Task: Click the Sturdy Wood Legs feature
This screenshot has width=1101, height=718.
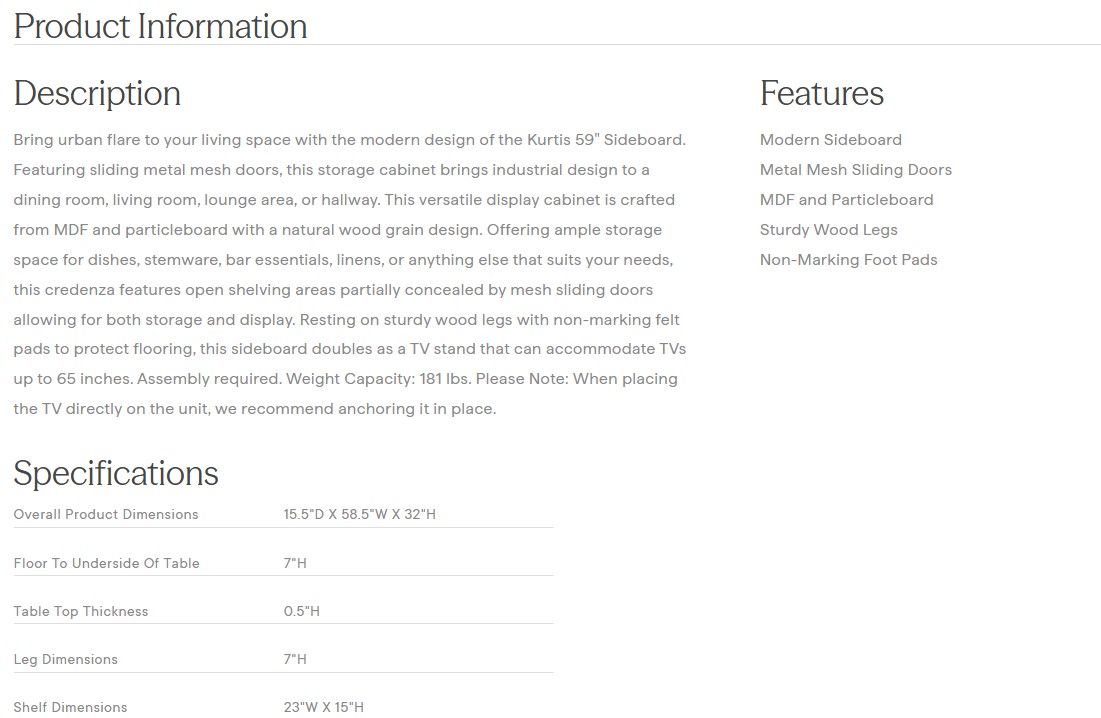Action: click(828, 230)
